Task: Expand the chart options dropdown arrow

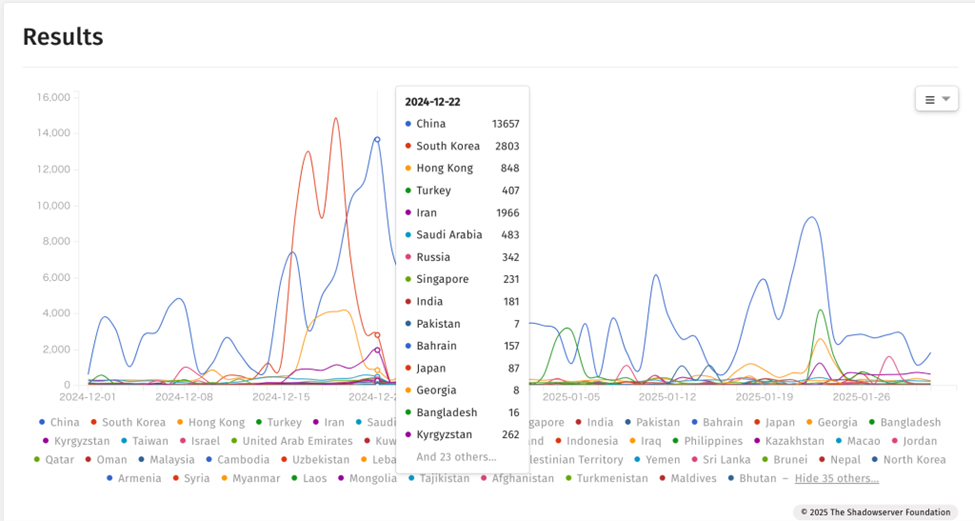Action: point(946,100)
